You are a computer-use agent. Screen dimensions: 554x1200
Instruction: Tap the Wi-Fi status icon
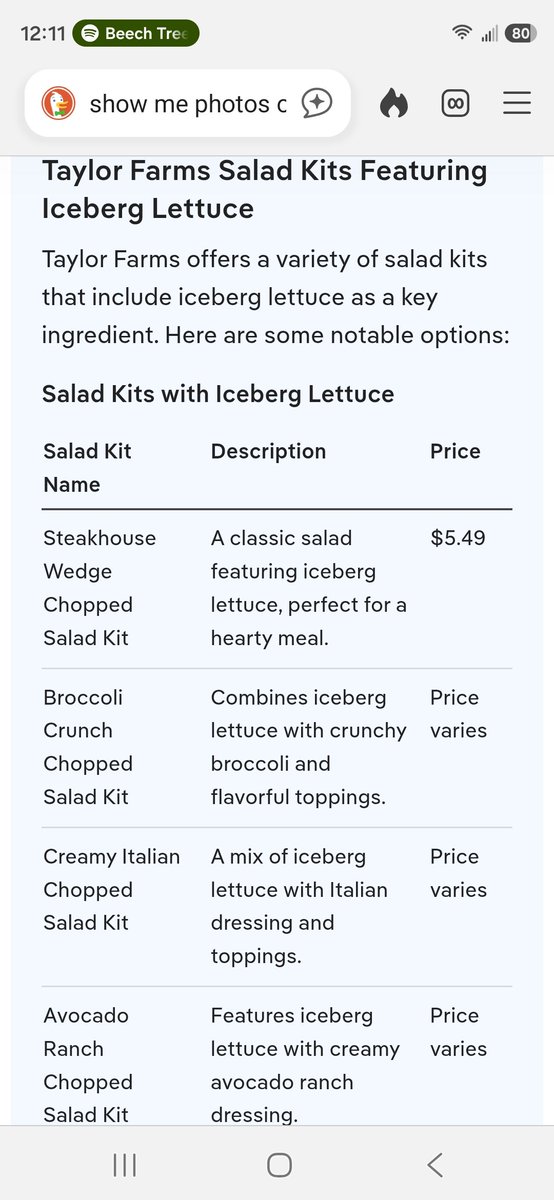[461, 33]
